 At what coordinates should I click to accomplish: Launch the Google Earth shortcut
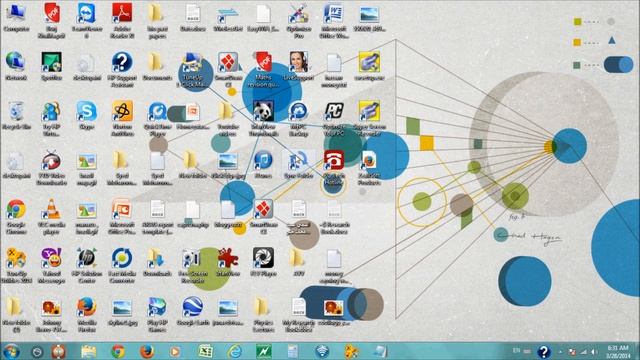[192, 311]
